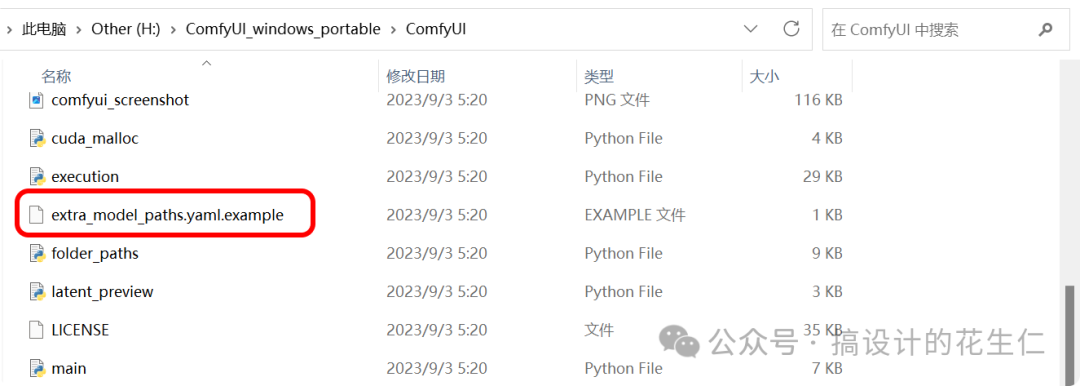Open the chevron after Other (H:)
1080x386 pixels.
click(x=173, y=29)
